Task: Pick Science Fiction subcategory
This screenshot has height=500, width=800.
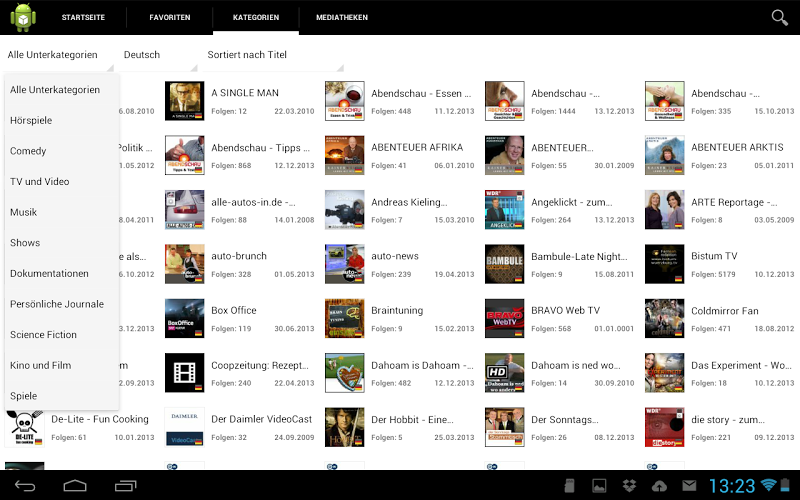Action: (43, 335)
